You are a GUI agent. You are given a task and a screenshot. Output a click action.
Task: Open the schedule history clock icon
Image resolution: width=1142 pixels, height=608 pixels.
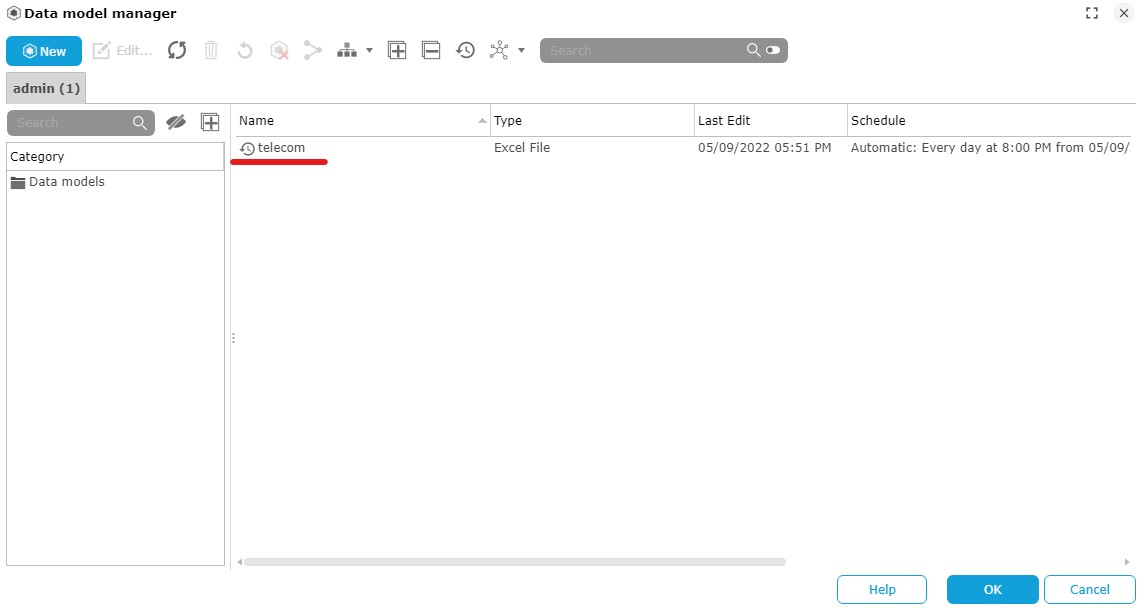click(465, 50)
